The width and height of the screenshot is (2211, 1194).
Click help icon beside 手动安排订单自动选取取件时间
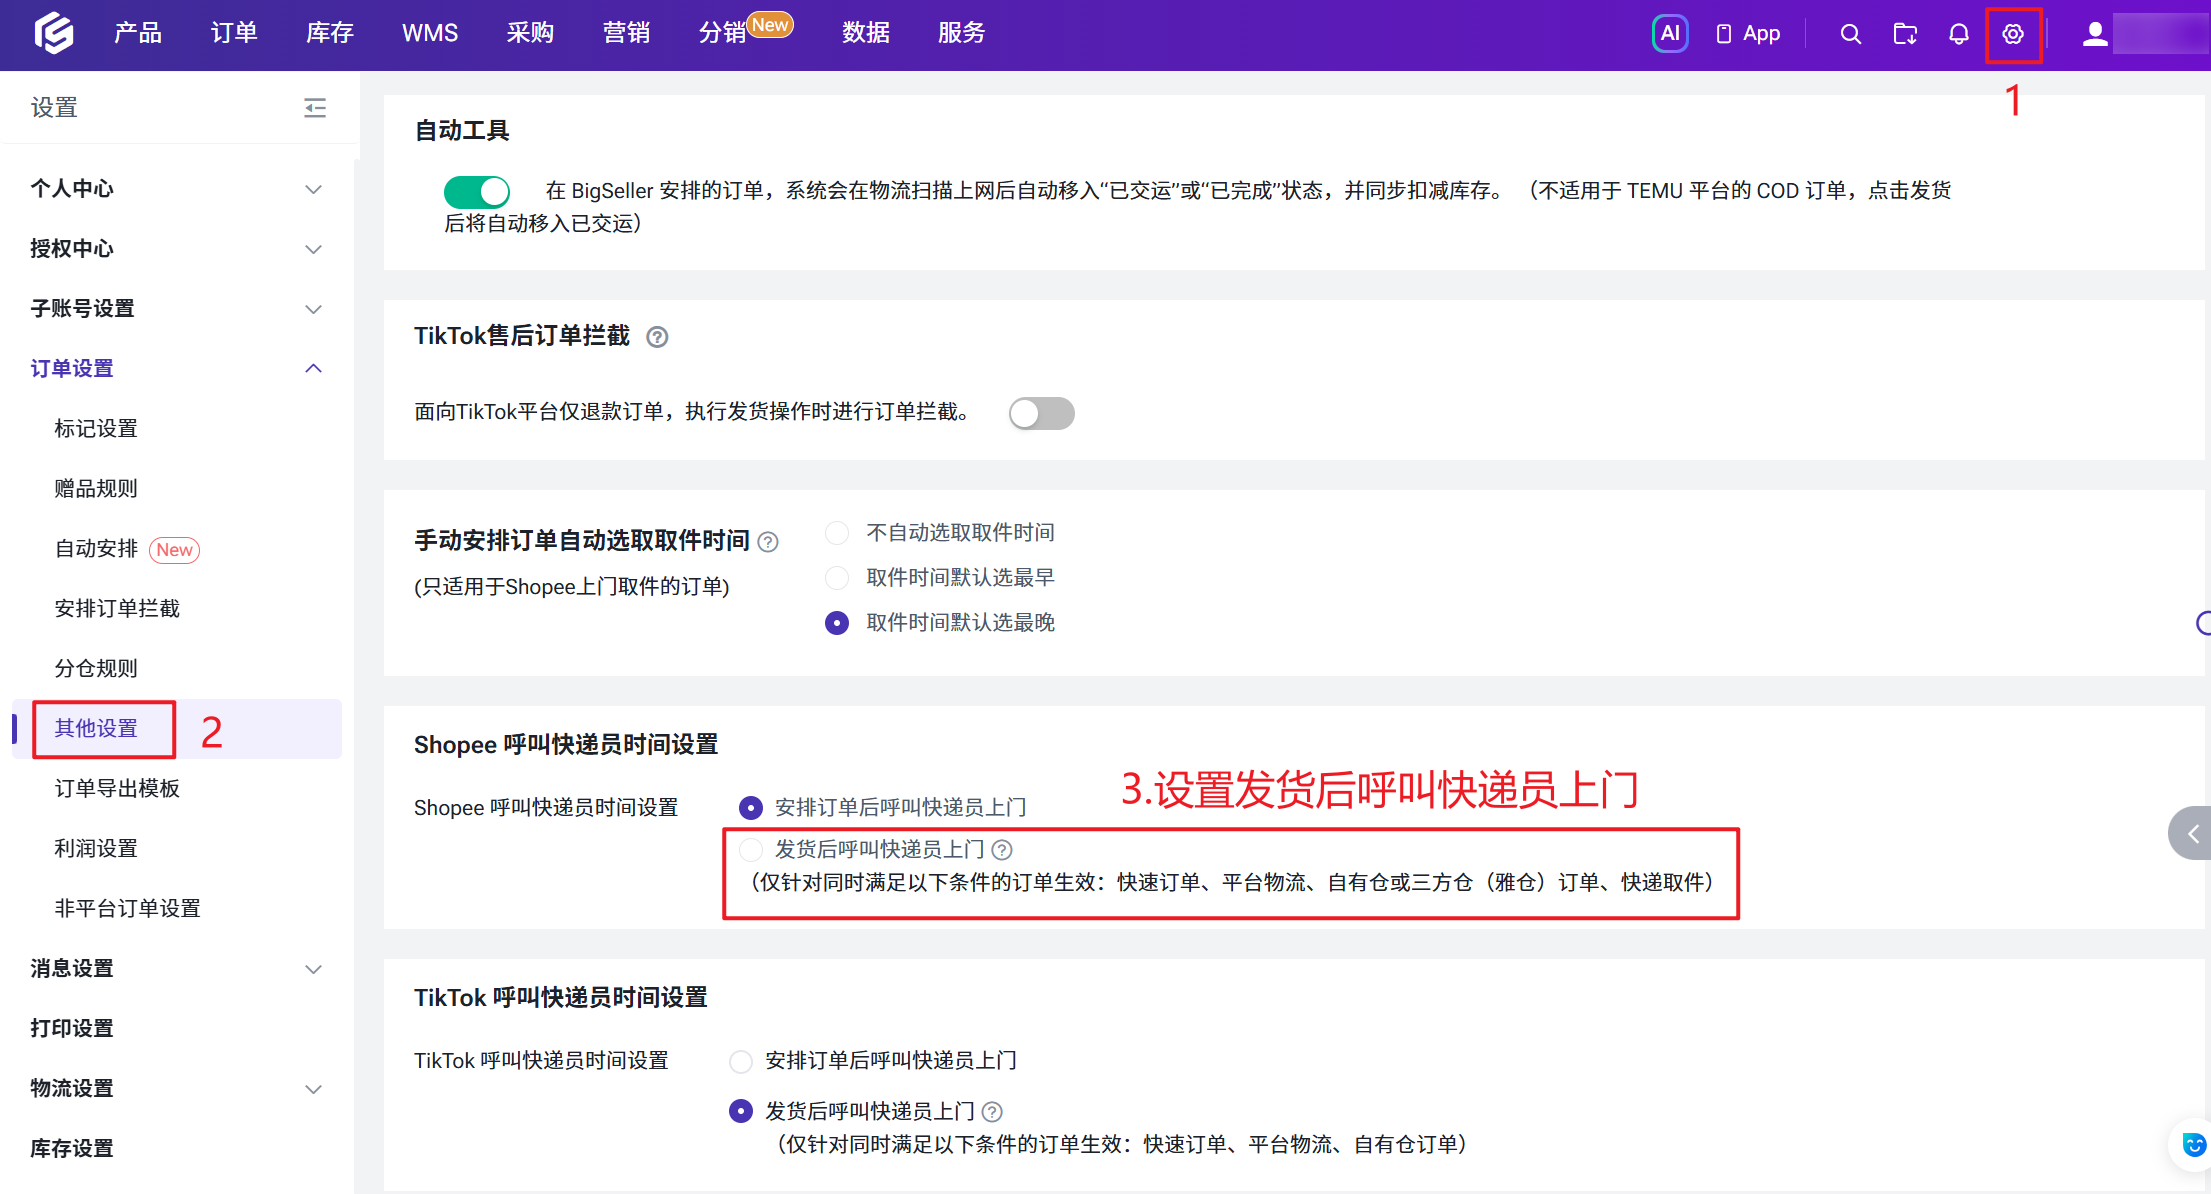pyautogui.click(x=768, y=542)
